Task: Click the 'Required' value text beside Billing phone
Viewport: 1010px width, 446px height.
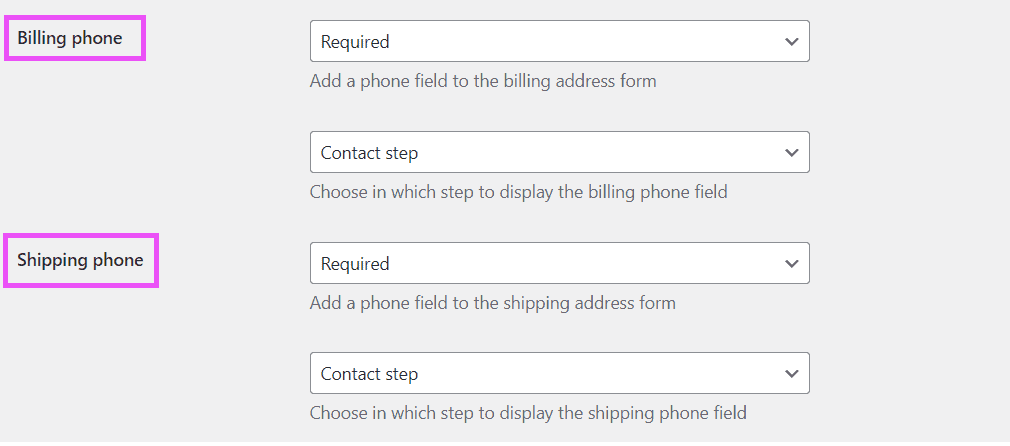Action: click(x=355, y=42)
